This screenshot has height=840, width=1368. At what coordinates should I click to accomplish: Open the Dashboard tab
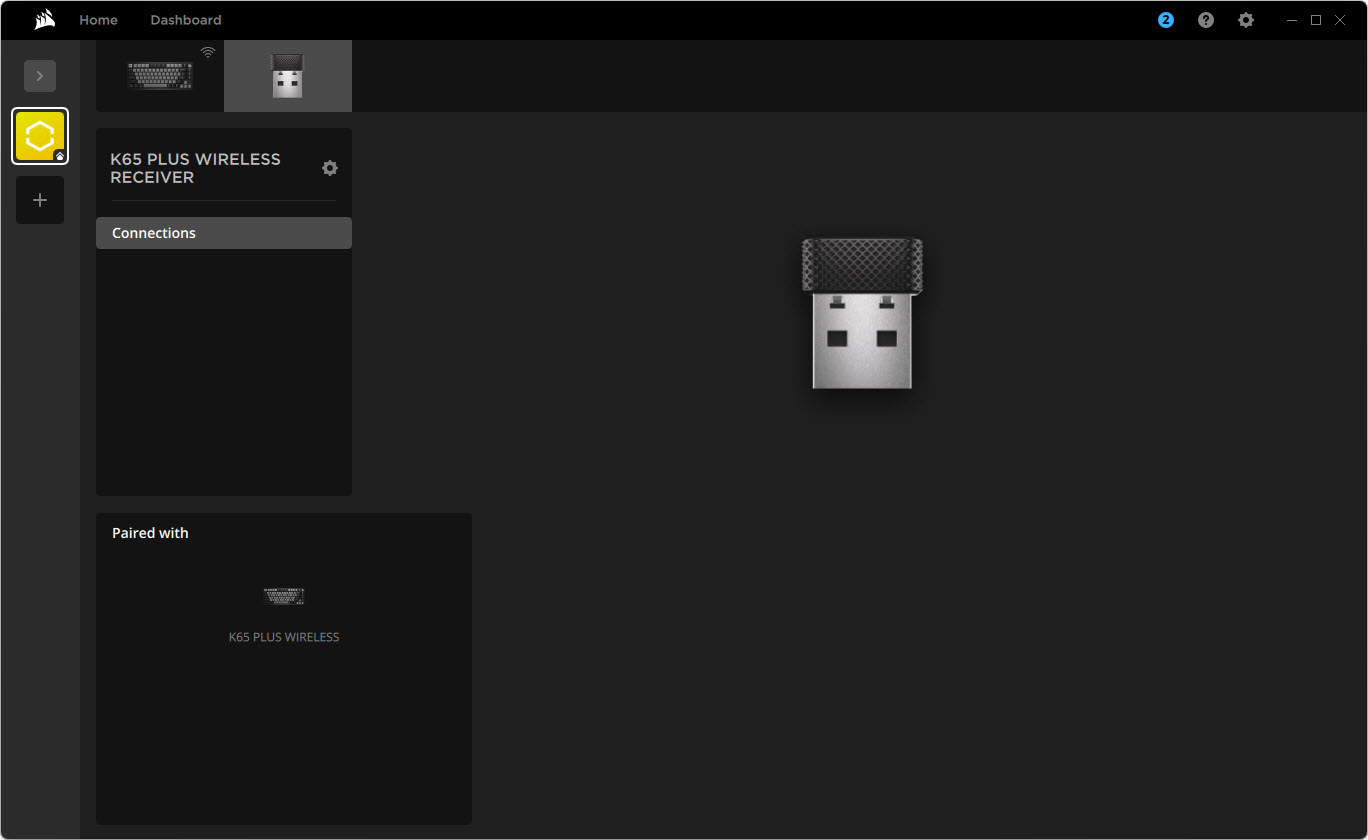point(186,20)
